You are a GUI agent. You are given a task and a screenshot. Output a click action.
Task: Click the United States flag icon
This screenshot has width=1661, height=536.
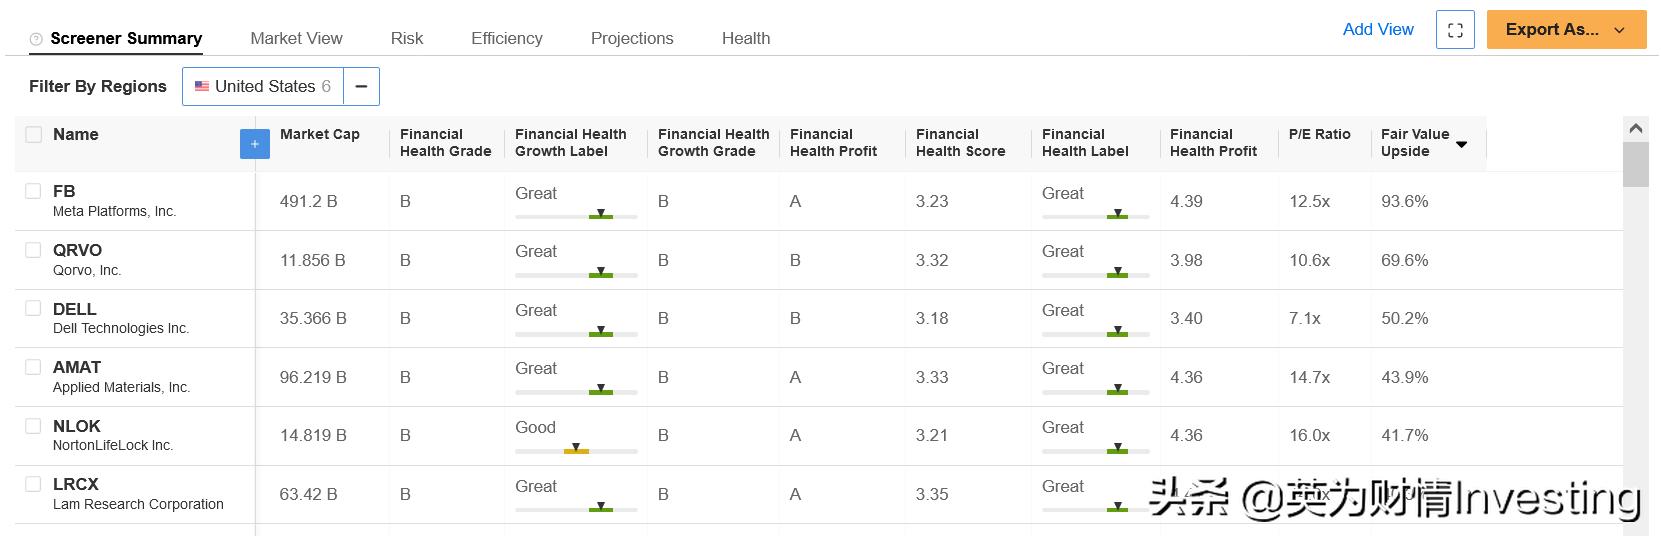click(x=202, y=86)
